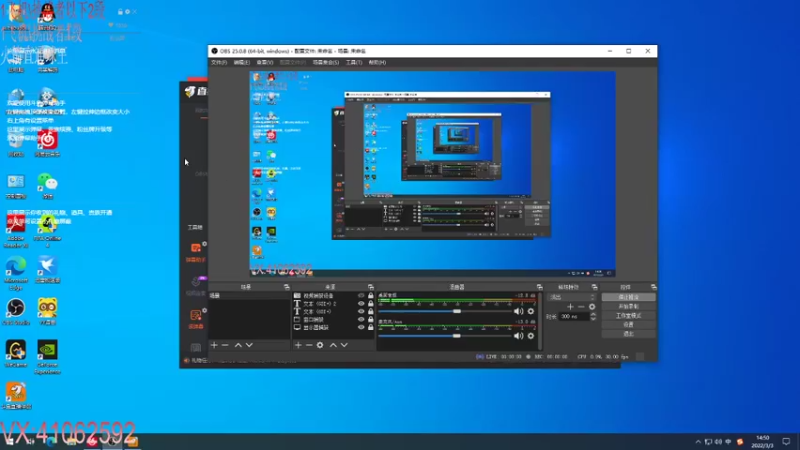Mute the desktop audio speaker icon
Viewport: 800px width, 450px height.
click(x=518, y=311)
